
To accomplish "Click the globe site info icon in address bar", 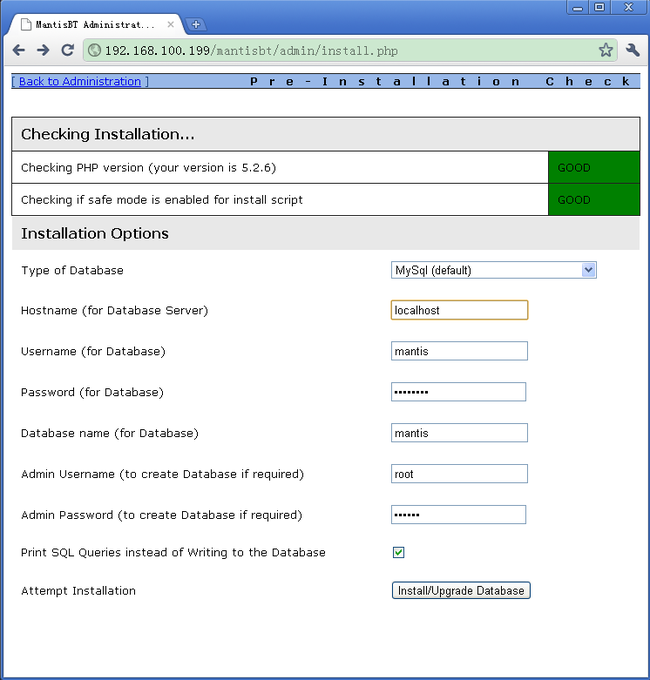I will [94, 50].
